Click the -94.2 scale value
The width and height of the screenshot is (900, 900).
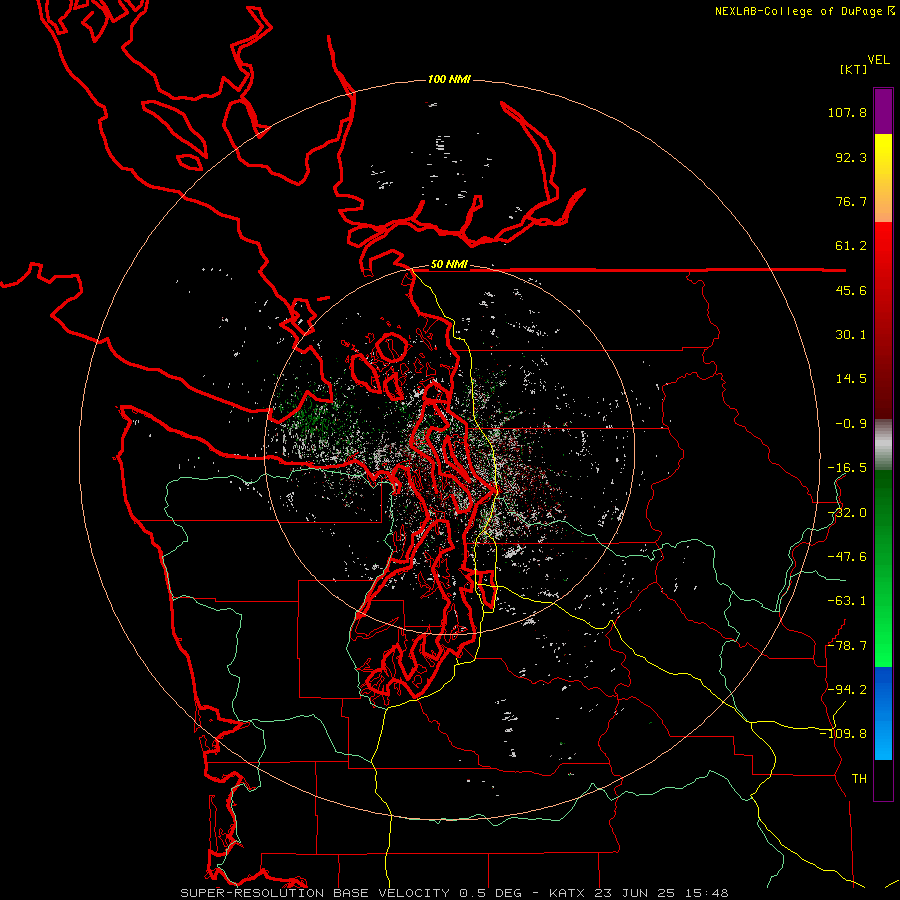click(847, 690)
